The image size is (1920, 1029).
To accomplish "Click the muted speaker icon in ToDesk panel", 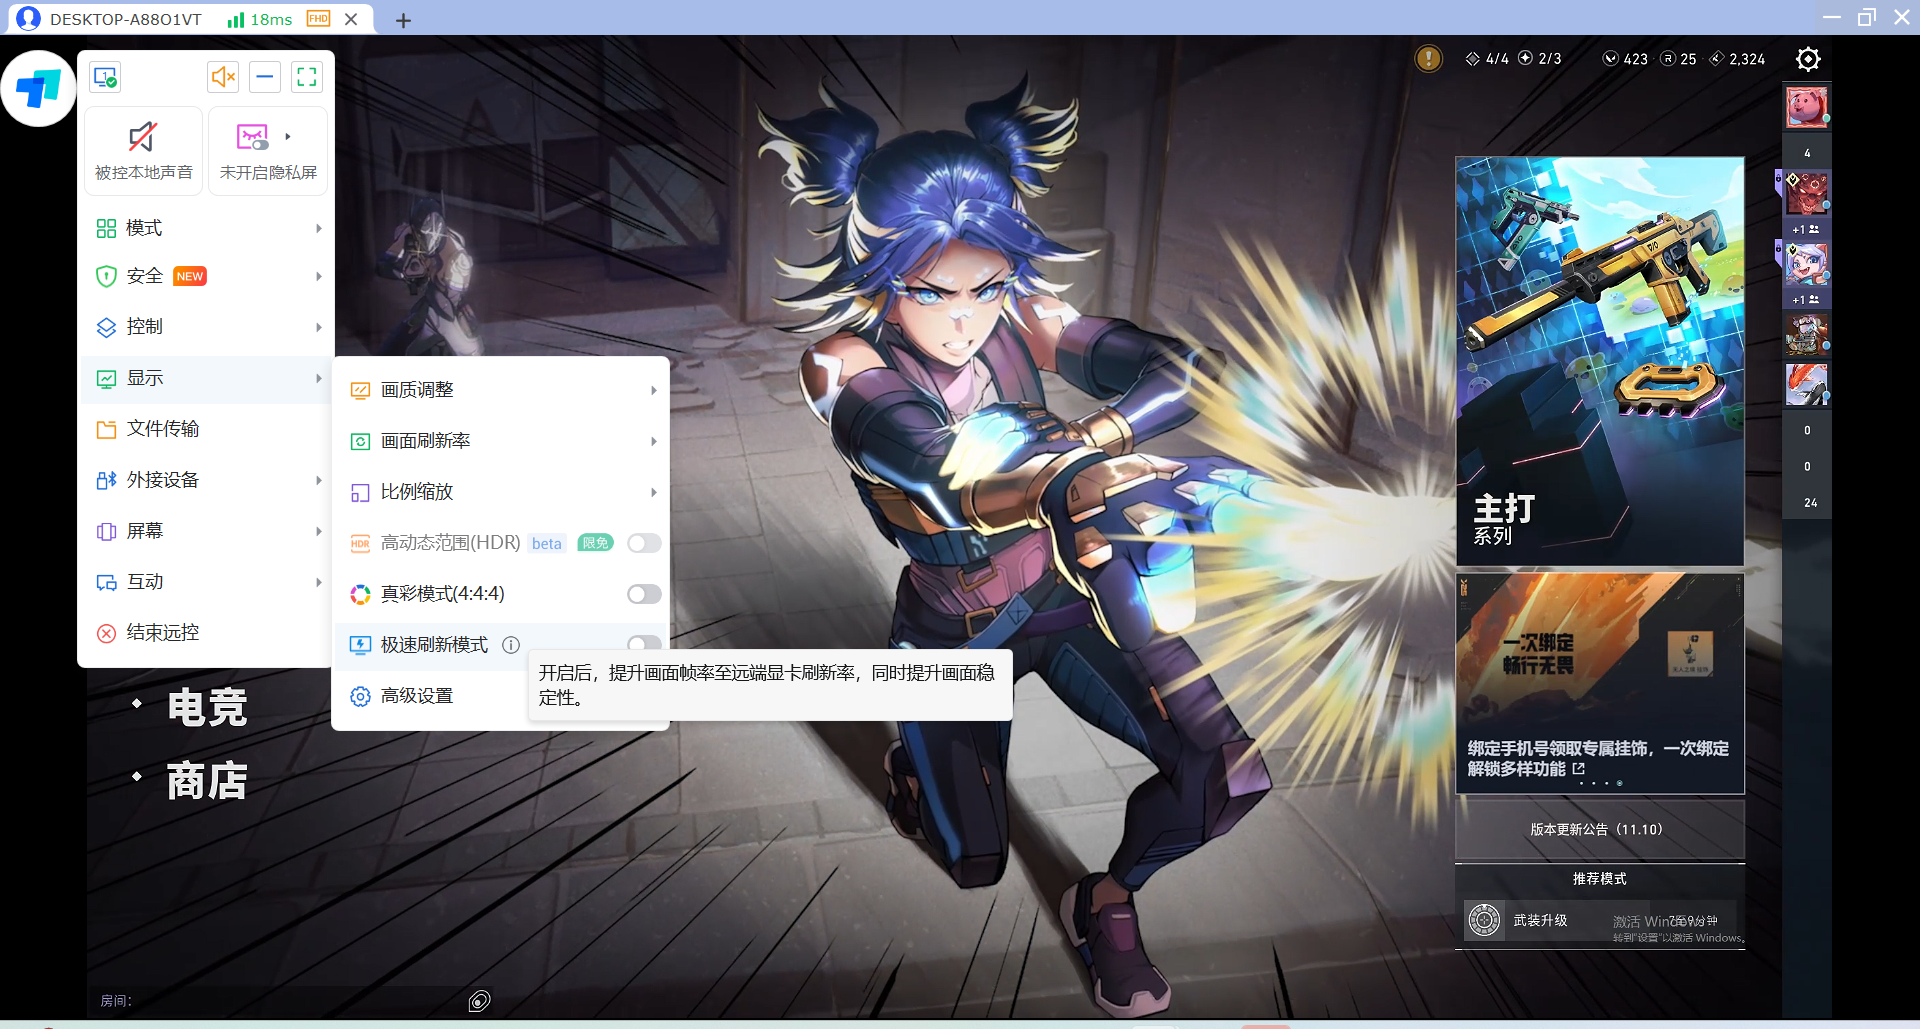I will point(223,77).
